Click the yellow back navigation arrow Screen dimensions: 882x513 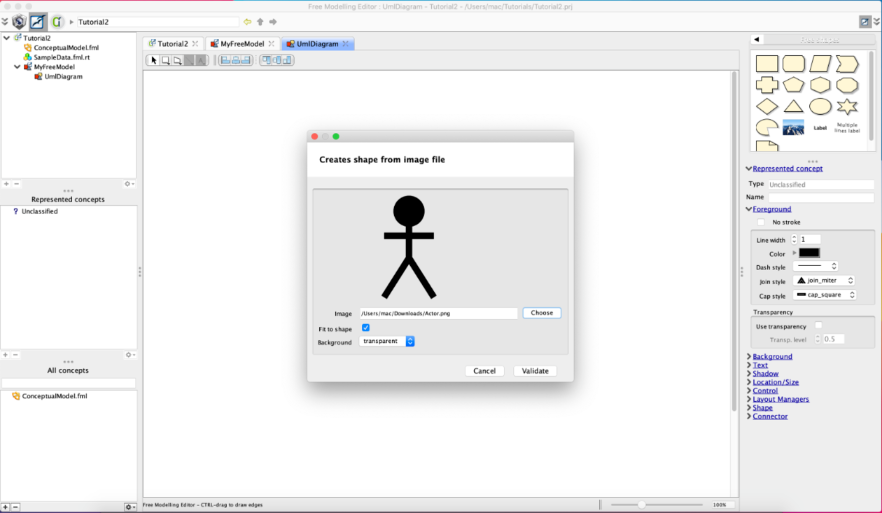tap(248, 22)
